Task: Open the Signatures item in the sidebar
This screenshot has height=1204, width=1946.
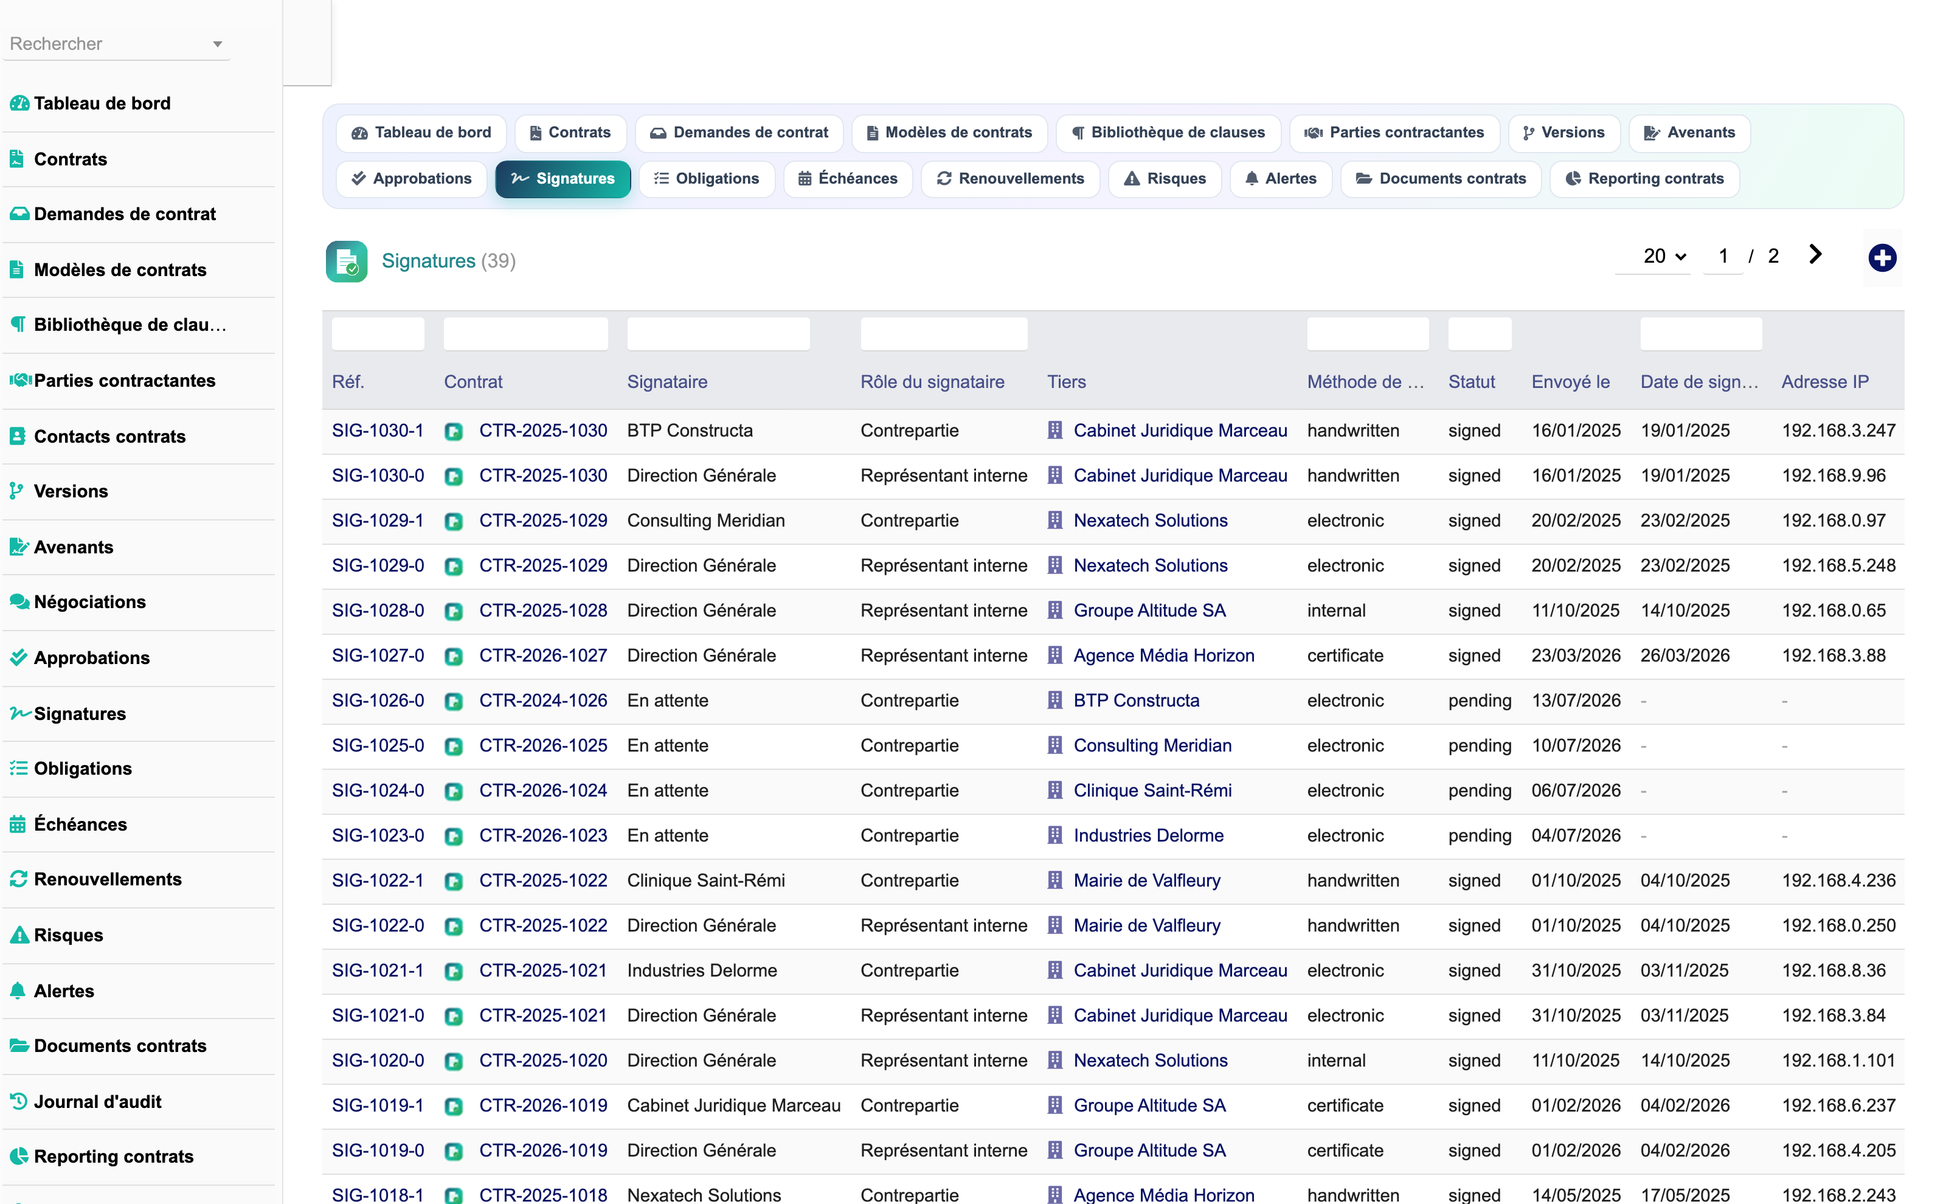Action: [80, 714]
